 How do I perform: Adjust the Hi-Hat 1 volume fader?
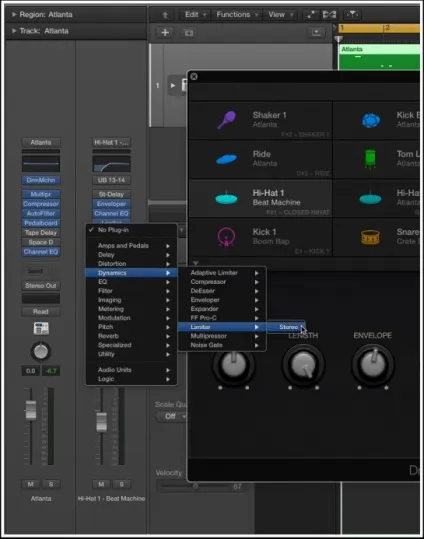click(101, 422)
